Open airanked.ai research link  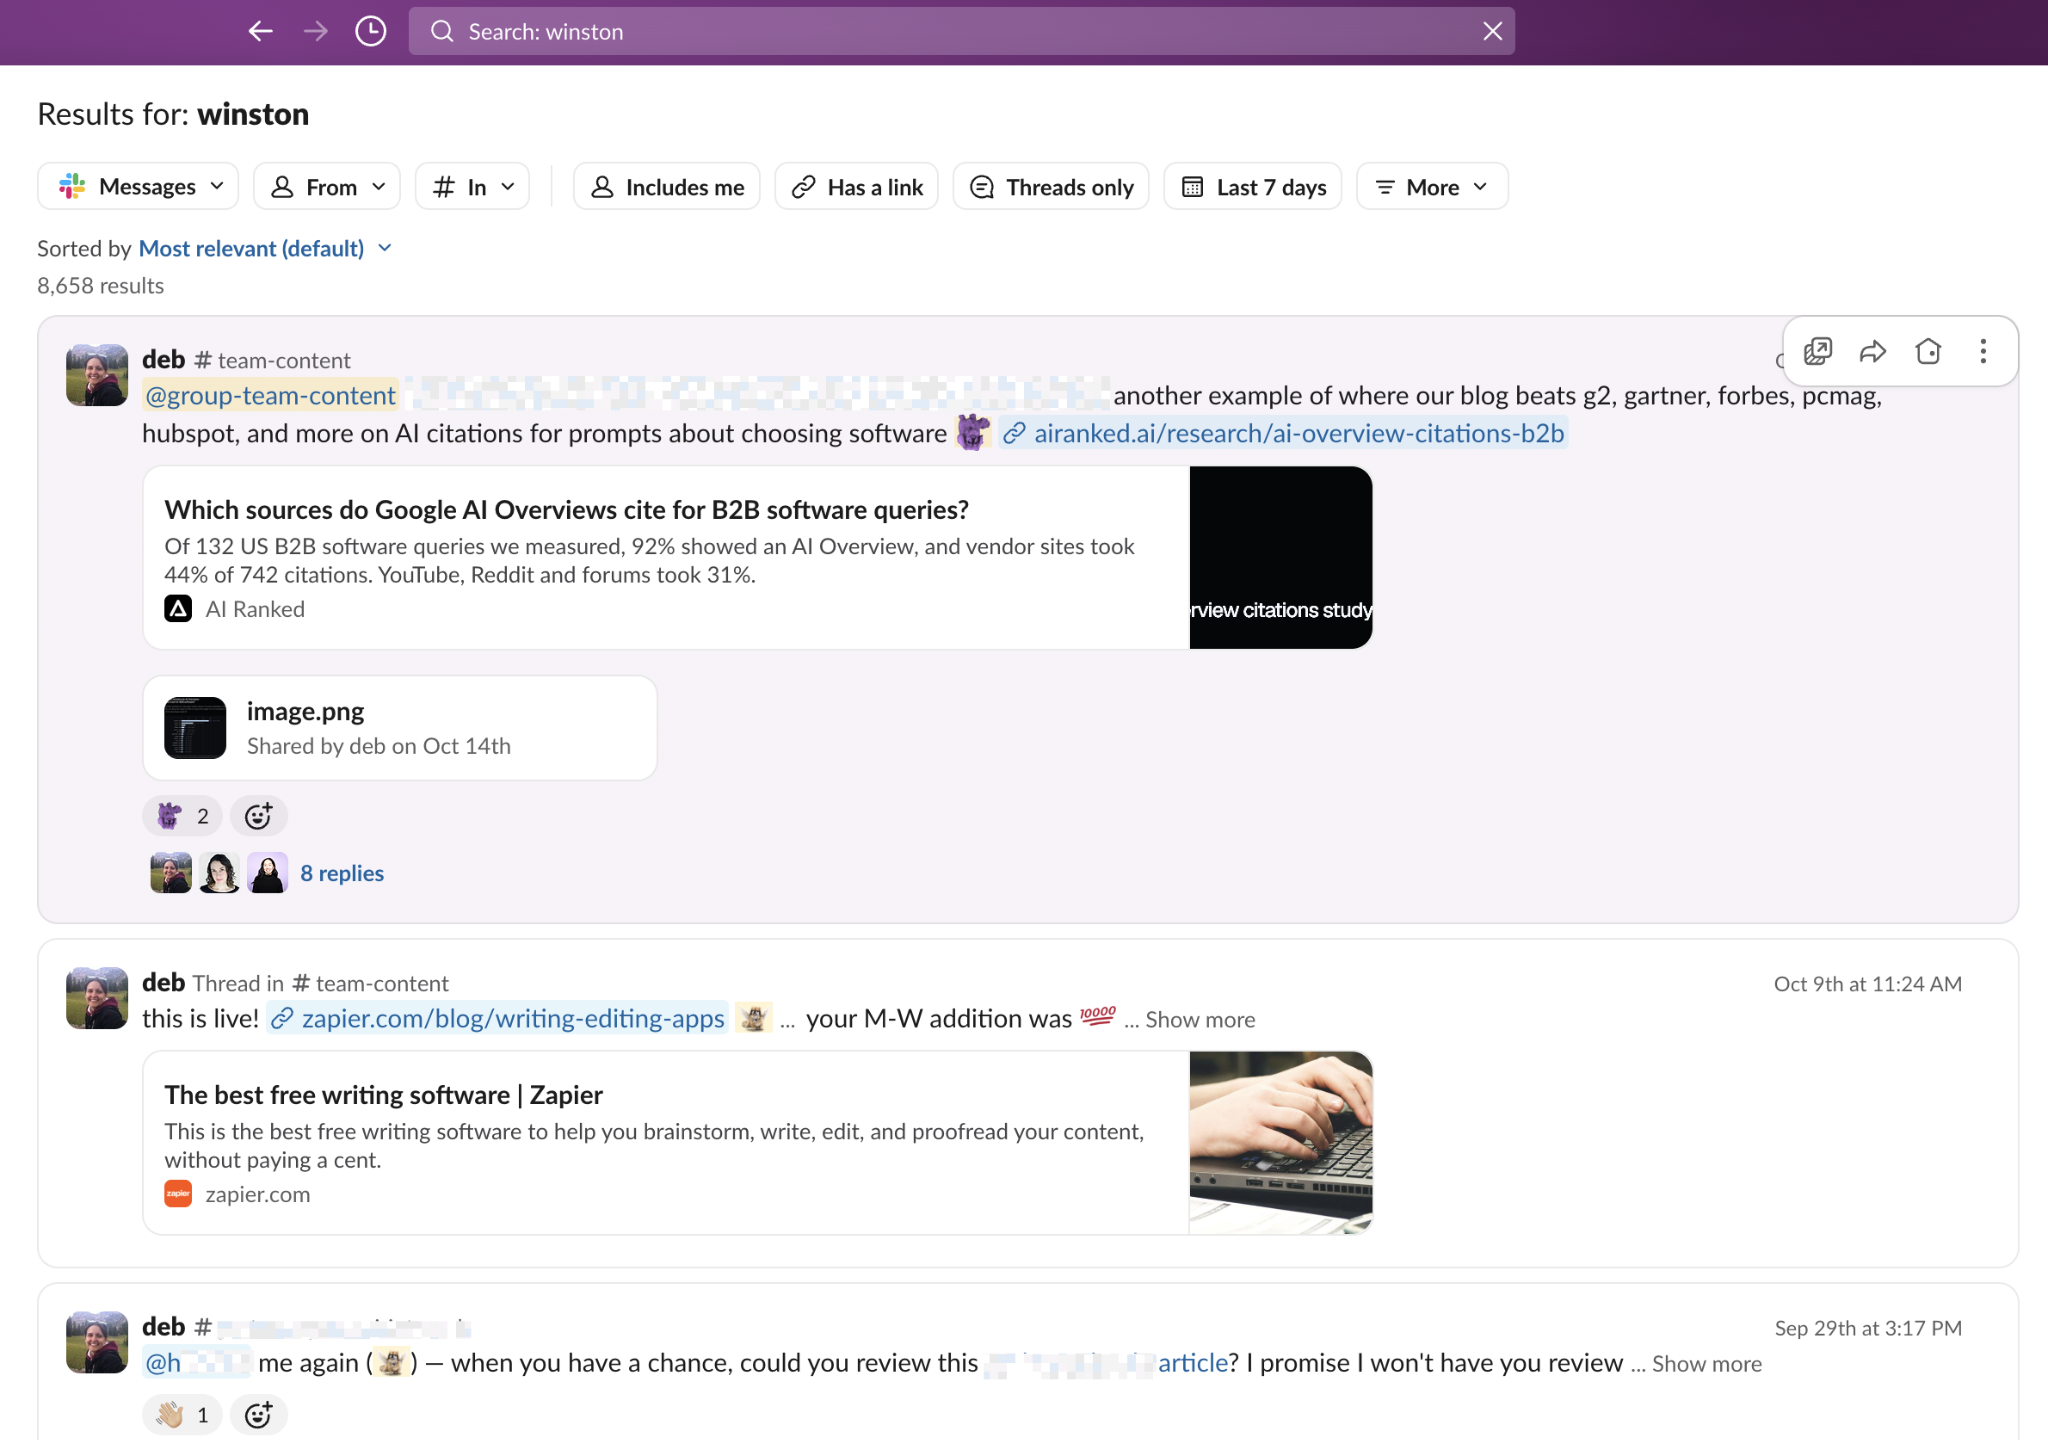click(x=1284, y=433)
